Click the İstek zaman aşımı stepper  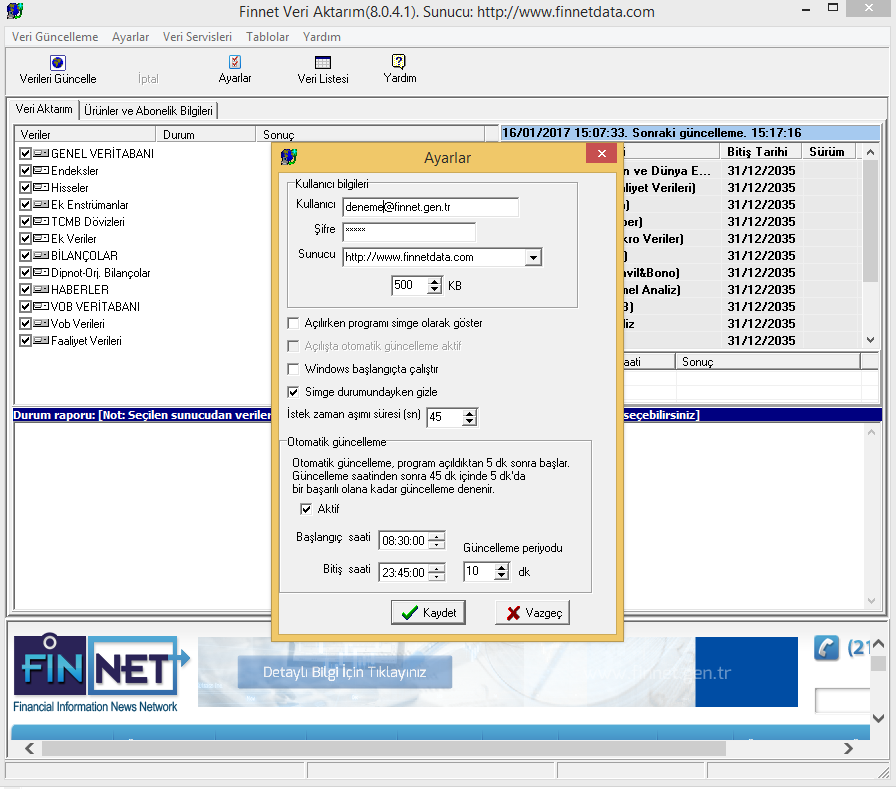[x=469, y=417]
